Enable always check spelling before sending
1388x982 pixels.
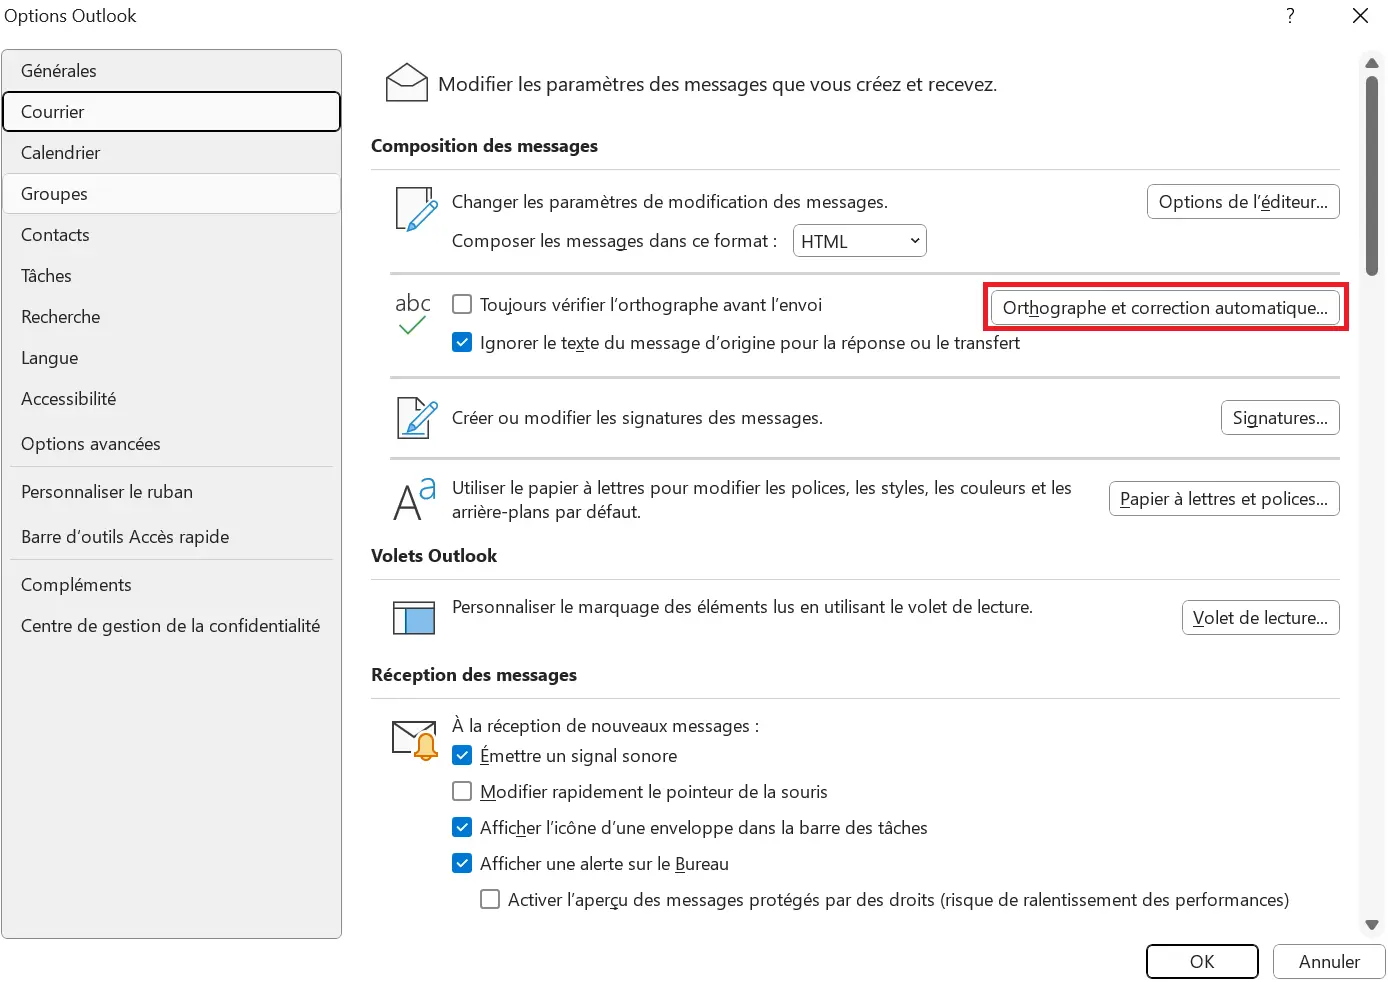[462, 304]
